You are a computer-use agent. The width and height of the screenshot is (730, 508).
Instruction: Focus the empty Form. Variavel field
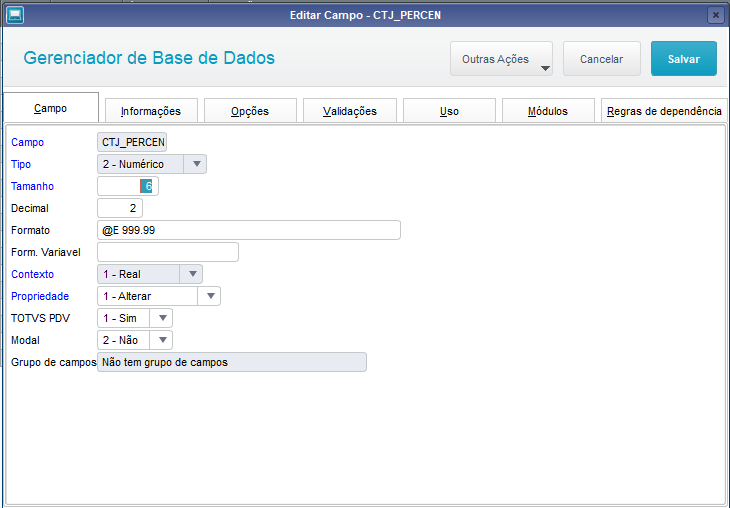[x=168, y=252]
